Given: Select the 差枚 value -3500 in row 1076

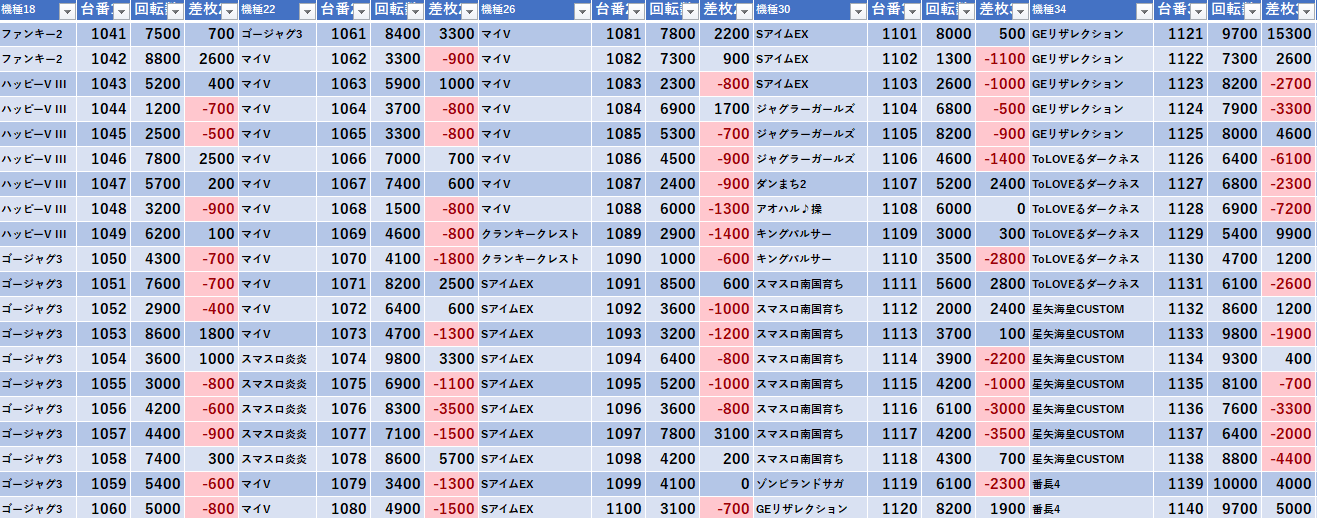Looking at the screenshot, I should point(452,409).
